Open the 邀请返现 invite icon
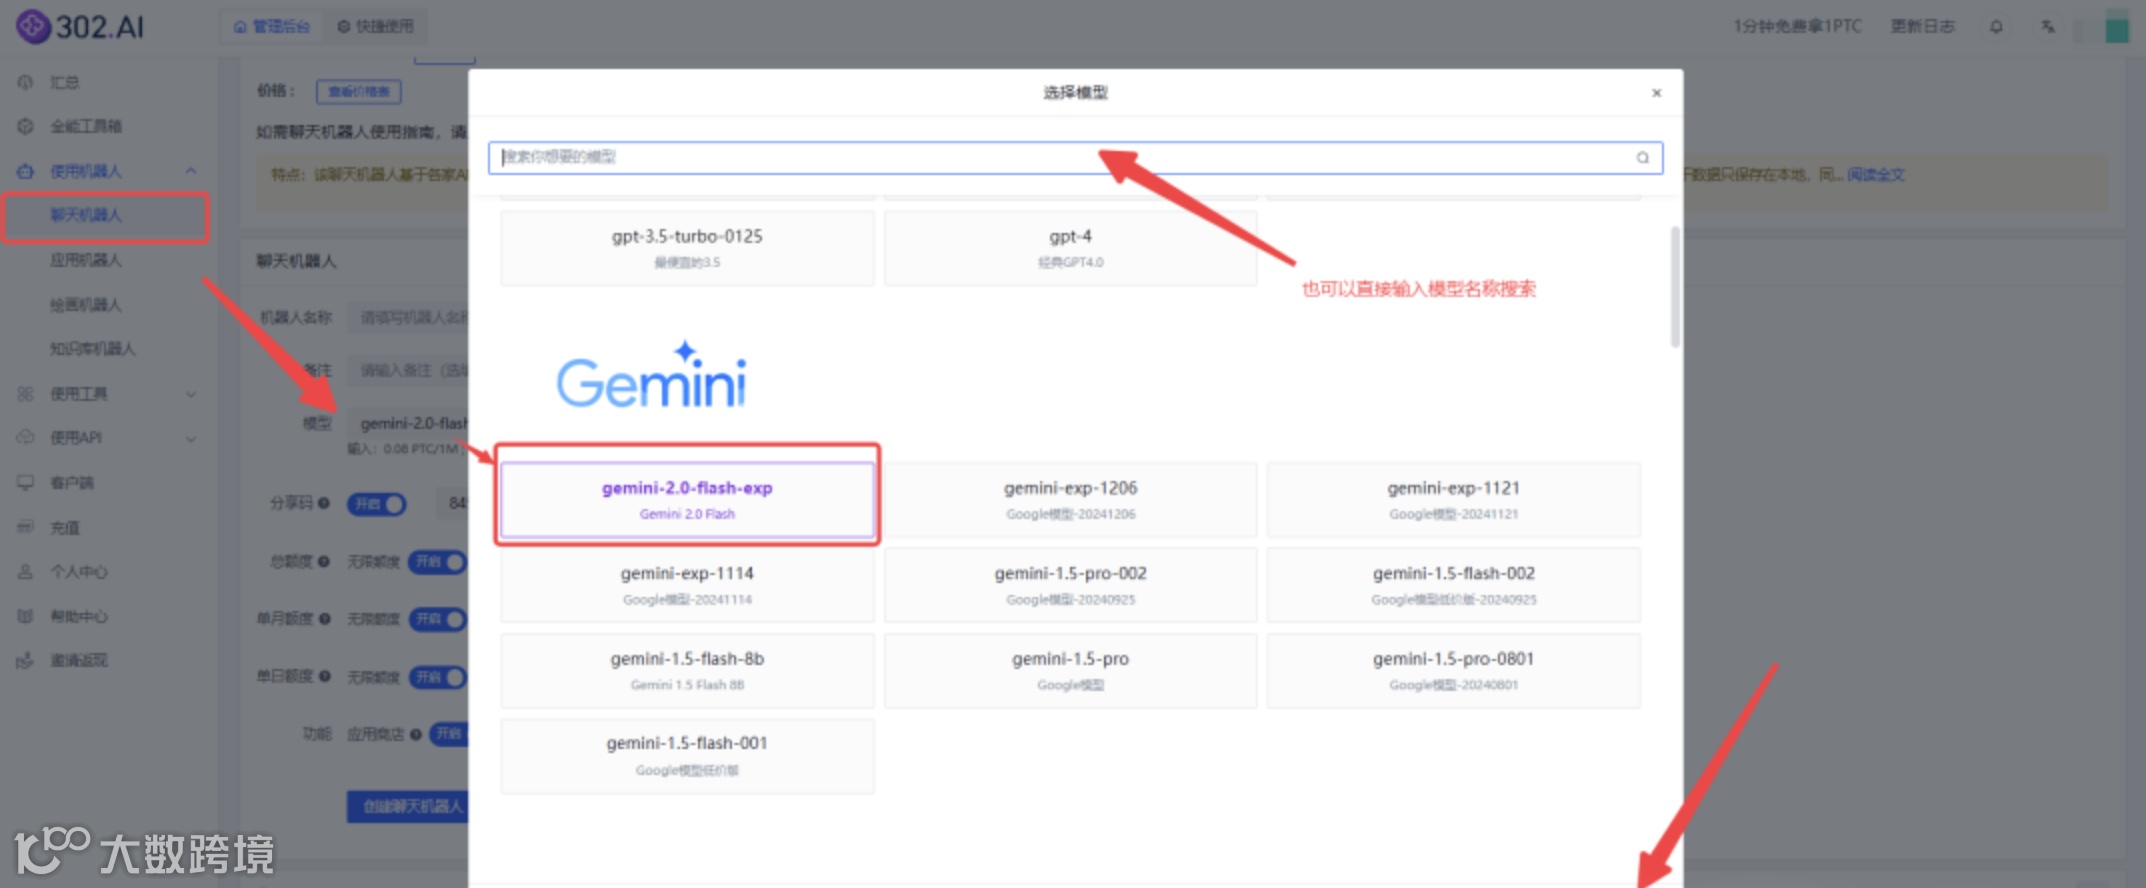Image resolution: width=2146 pixels, height=888 pixels. [x=26, y=660]
